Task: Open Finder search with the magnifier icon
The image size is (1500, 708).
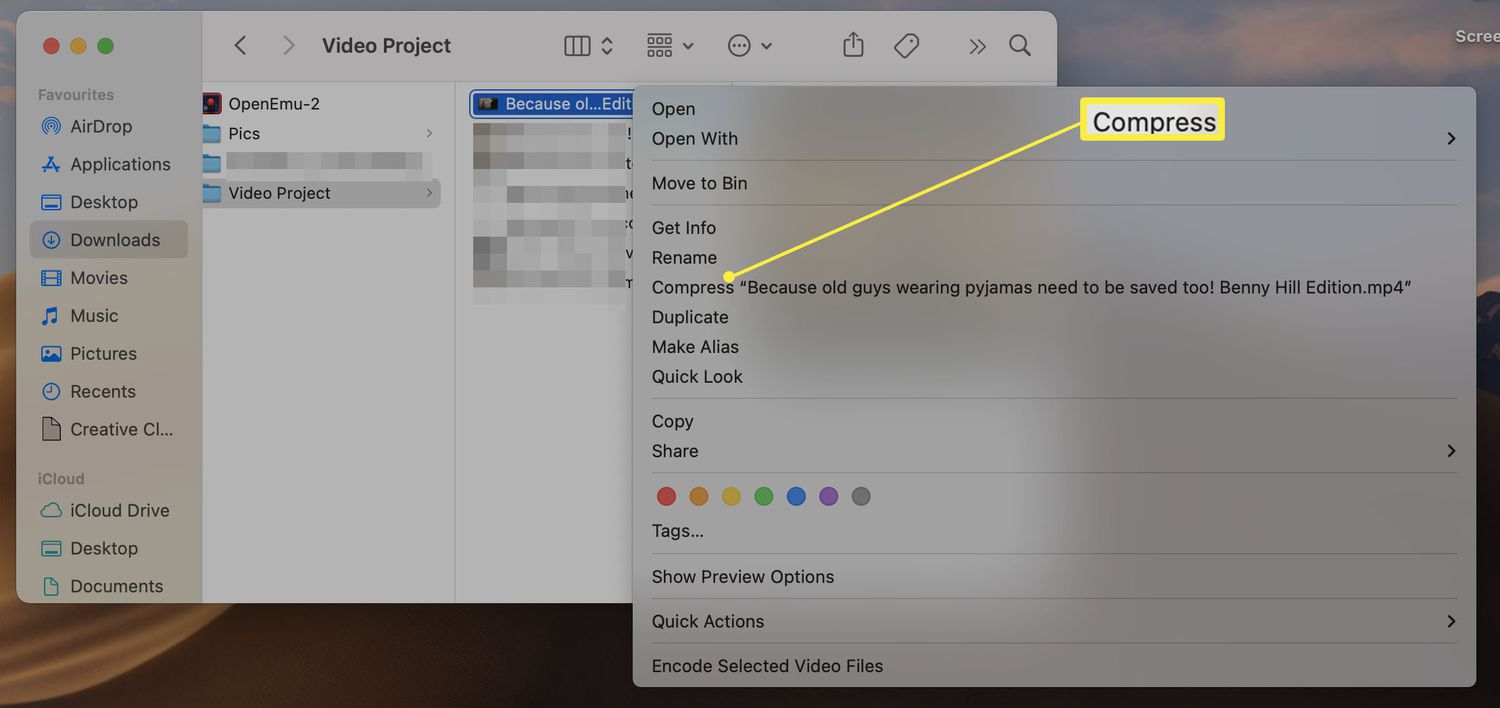Action: (x=1020, y=45)
